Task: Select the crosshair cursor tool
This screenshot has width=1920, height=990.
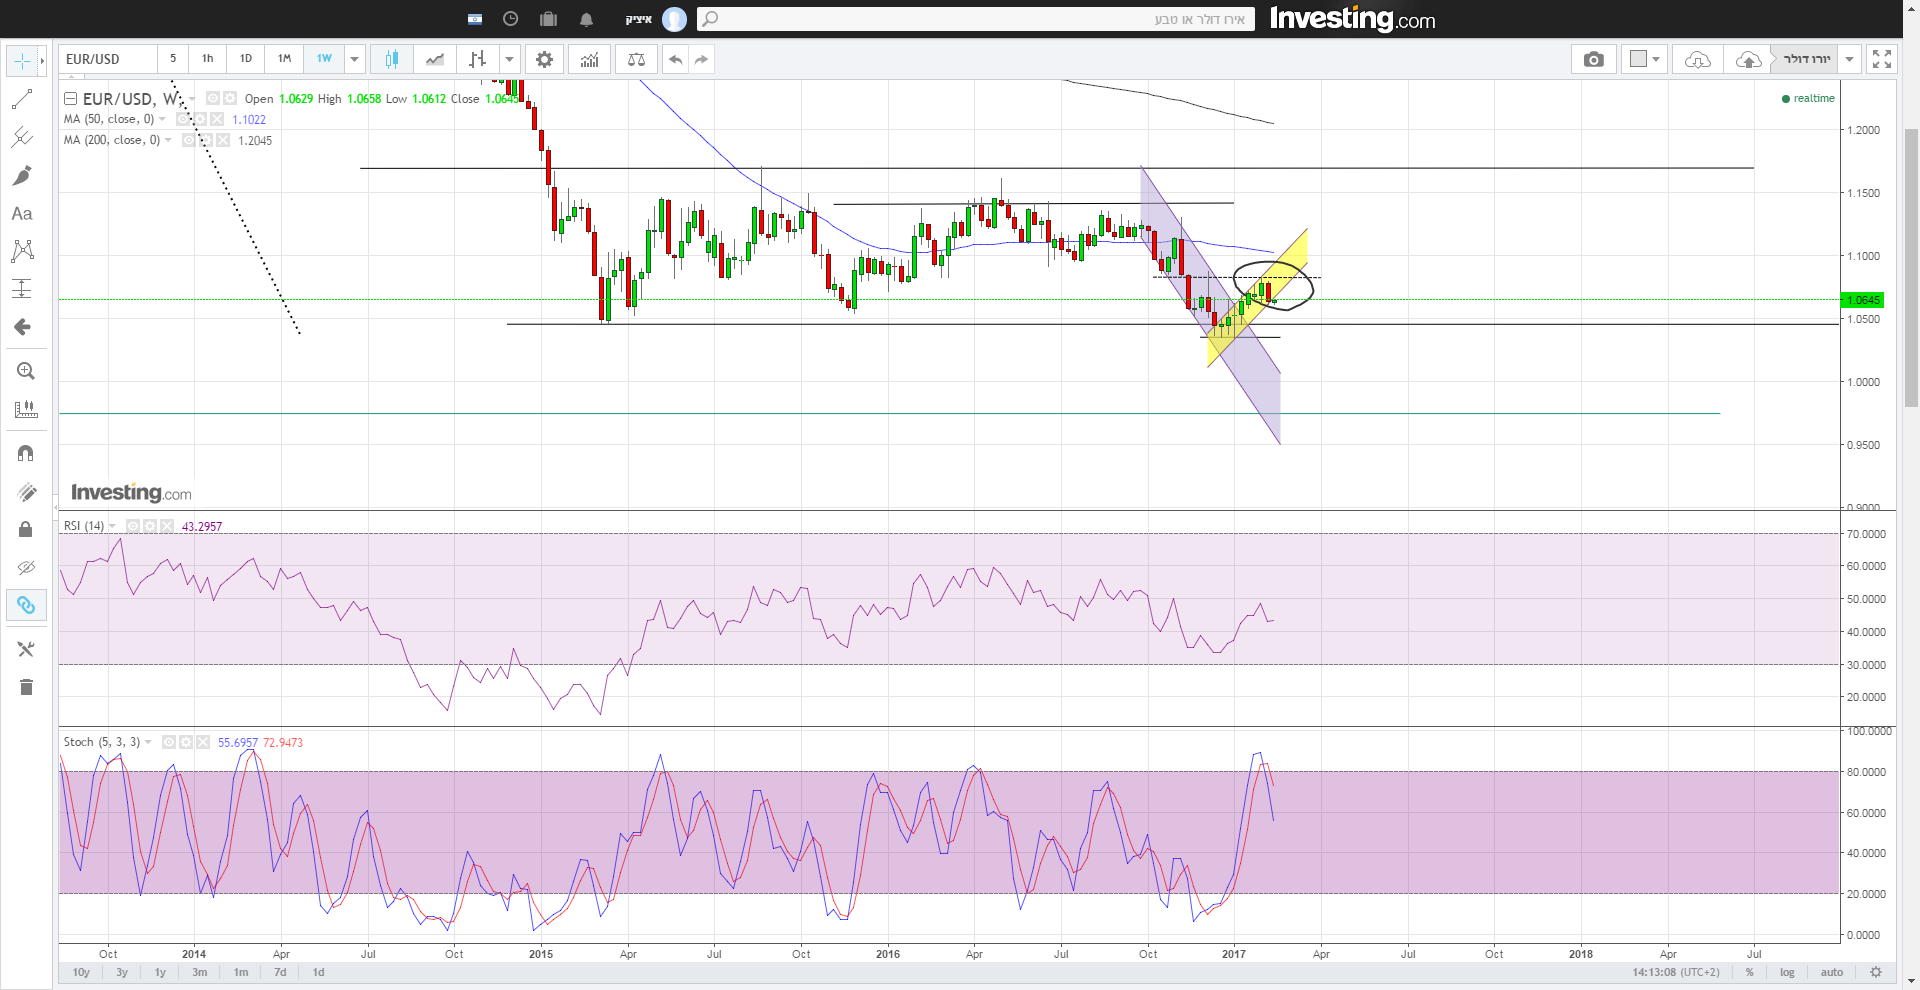Action: pos(22,61)
